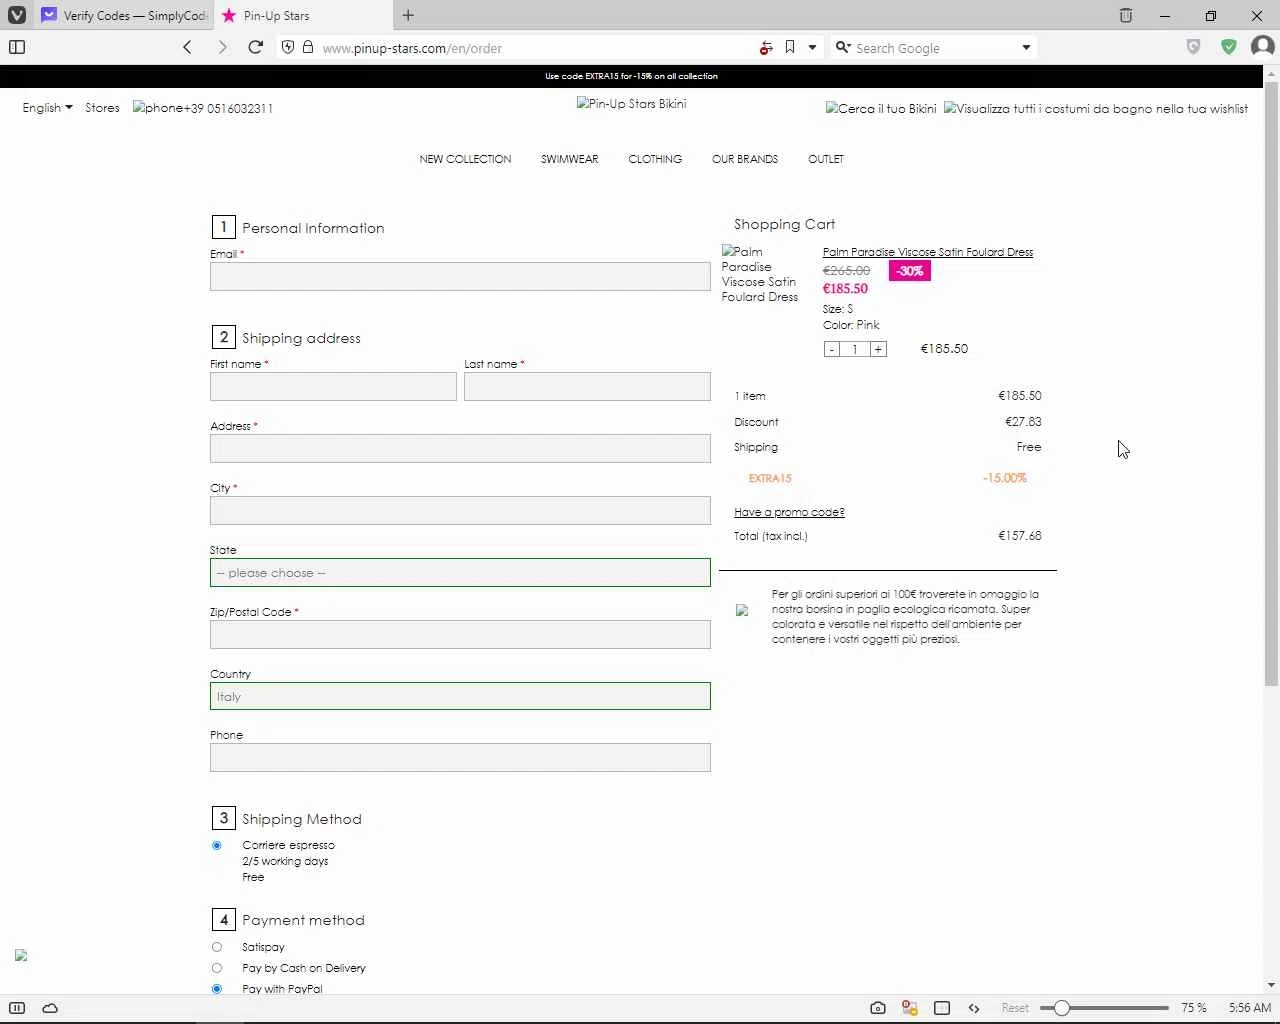Screen dimensions: 1280x1024
Task: Open the closed tabs trash icon
Action: pos(1126,15)
